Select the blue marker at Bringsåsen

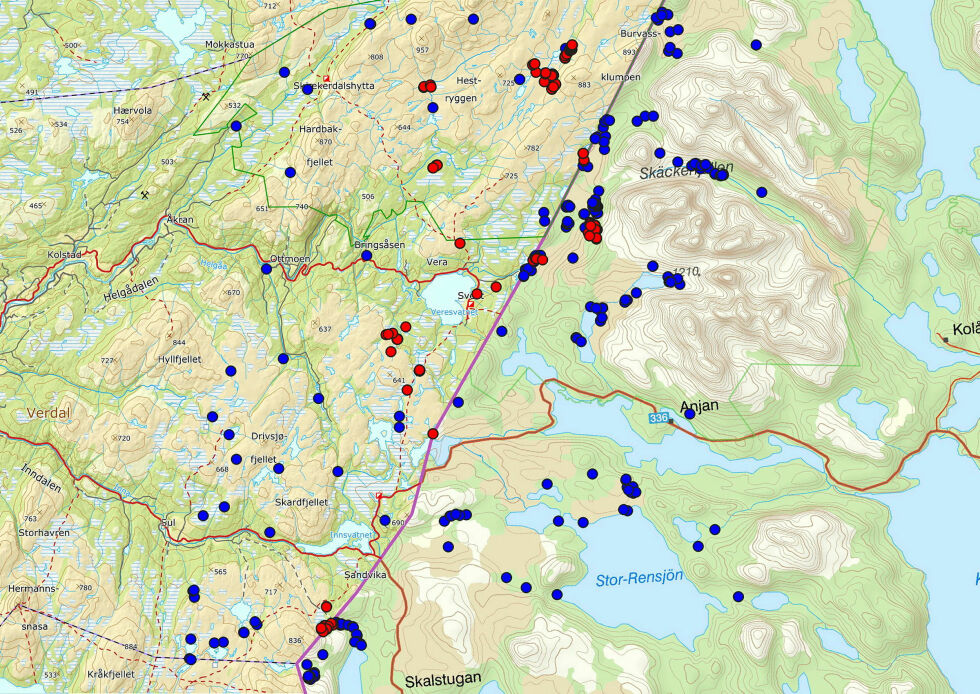click(x=366, y=255)
